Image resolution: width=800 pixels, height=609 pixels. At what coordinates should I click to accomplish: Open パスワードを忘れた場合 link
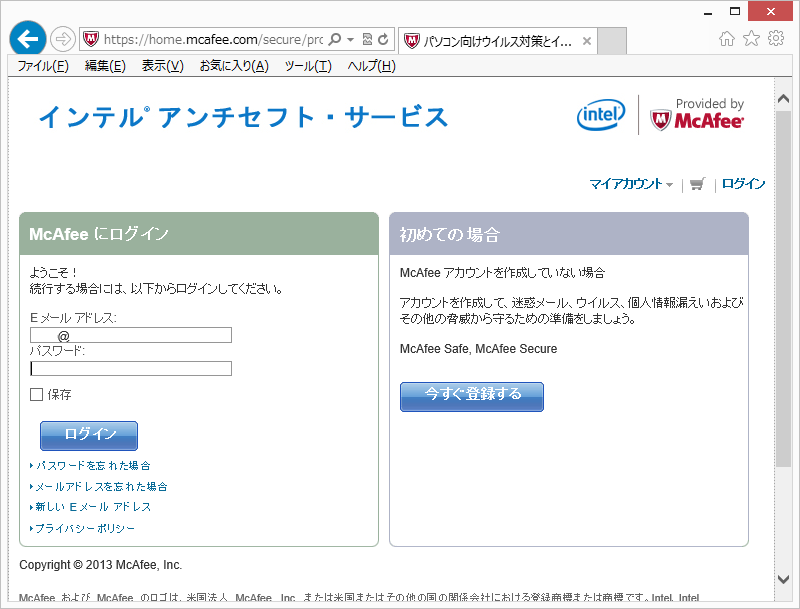click(93, 466)
